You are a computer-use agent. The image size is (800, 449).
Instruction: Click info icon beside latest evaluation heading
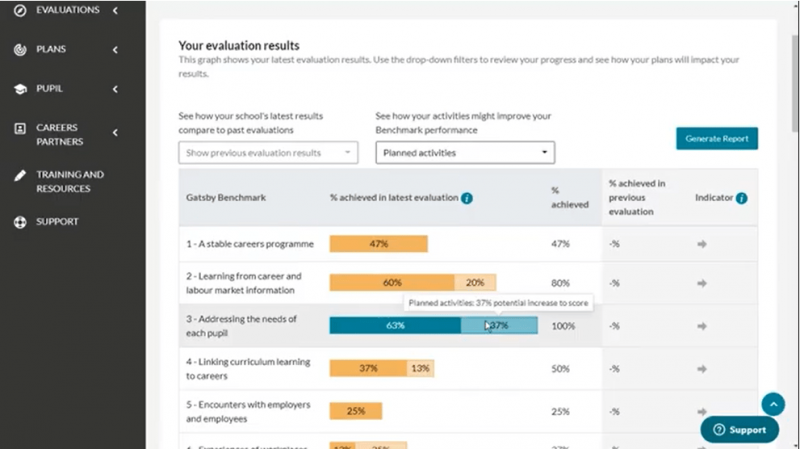467,198
